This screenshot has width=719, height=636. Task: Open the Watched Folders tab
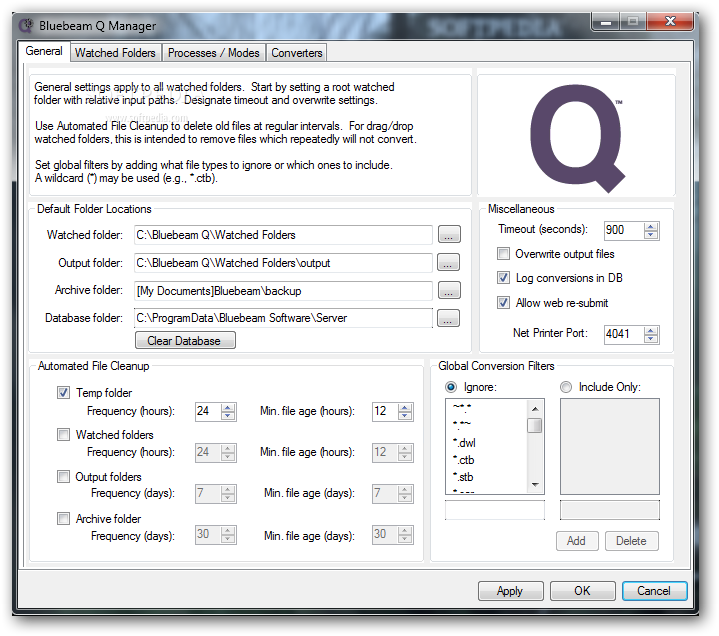coord(115,53)
